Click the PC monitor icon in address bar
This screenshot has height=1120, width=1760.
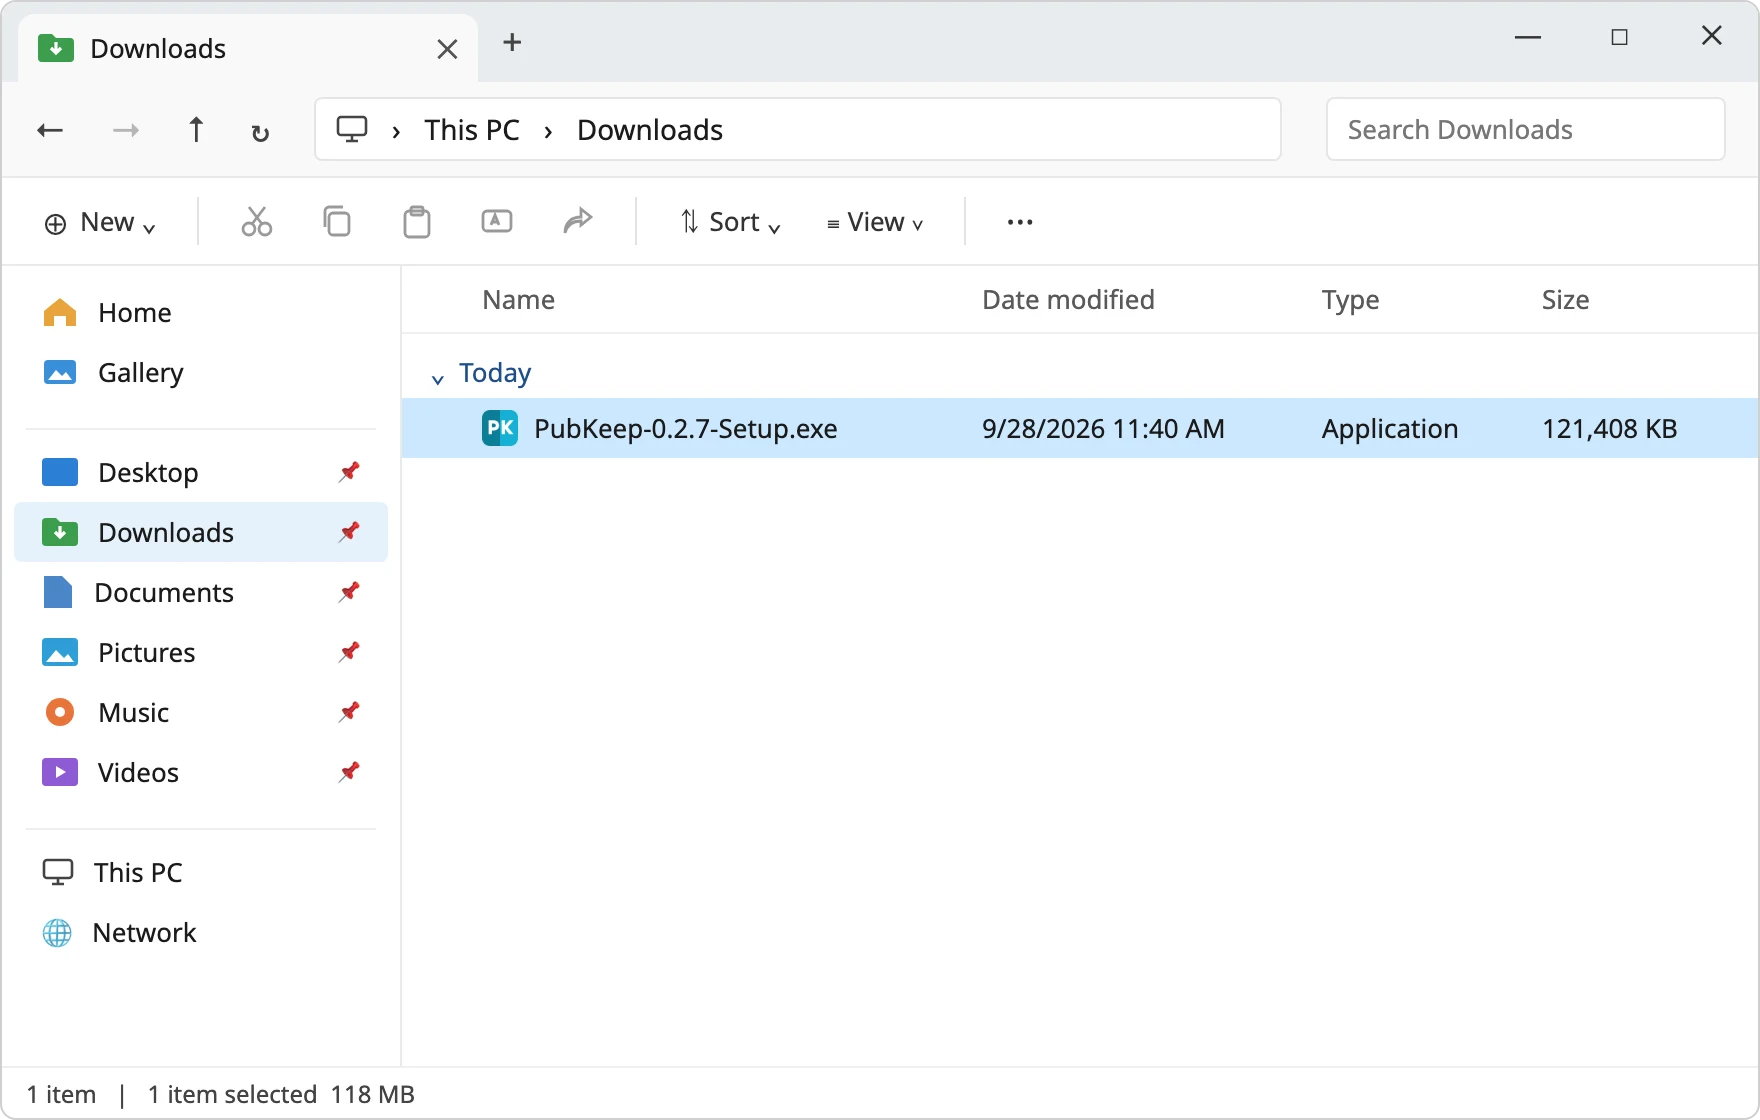(x=352, y=129)
